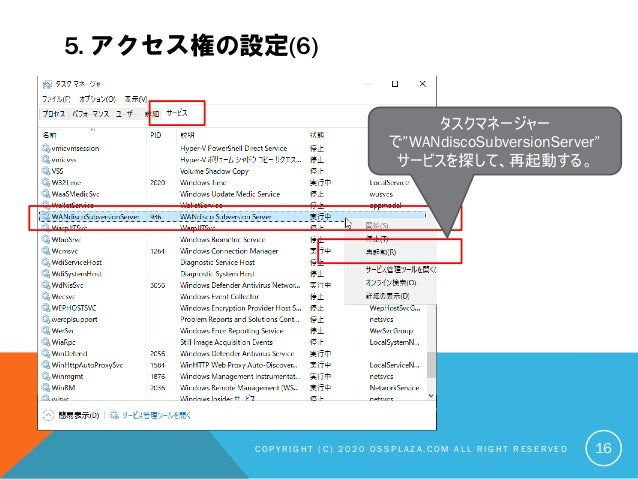Screen dimensions: 638x479
Task: Click description "Windows Event Collector"
Action: (220, 296)
